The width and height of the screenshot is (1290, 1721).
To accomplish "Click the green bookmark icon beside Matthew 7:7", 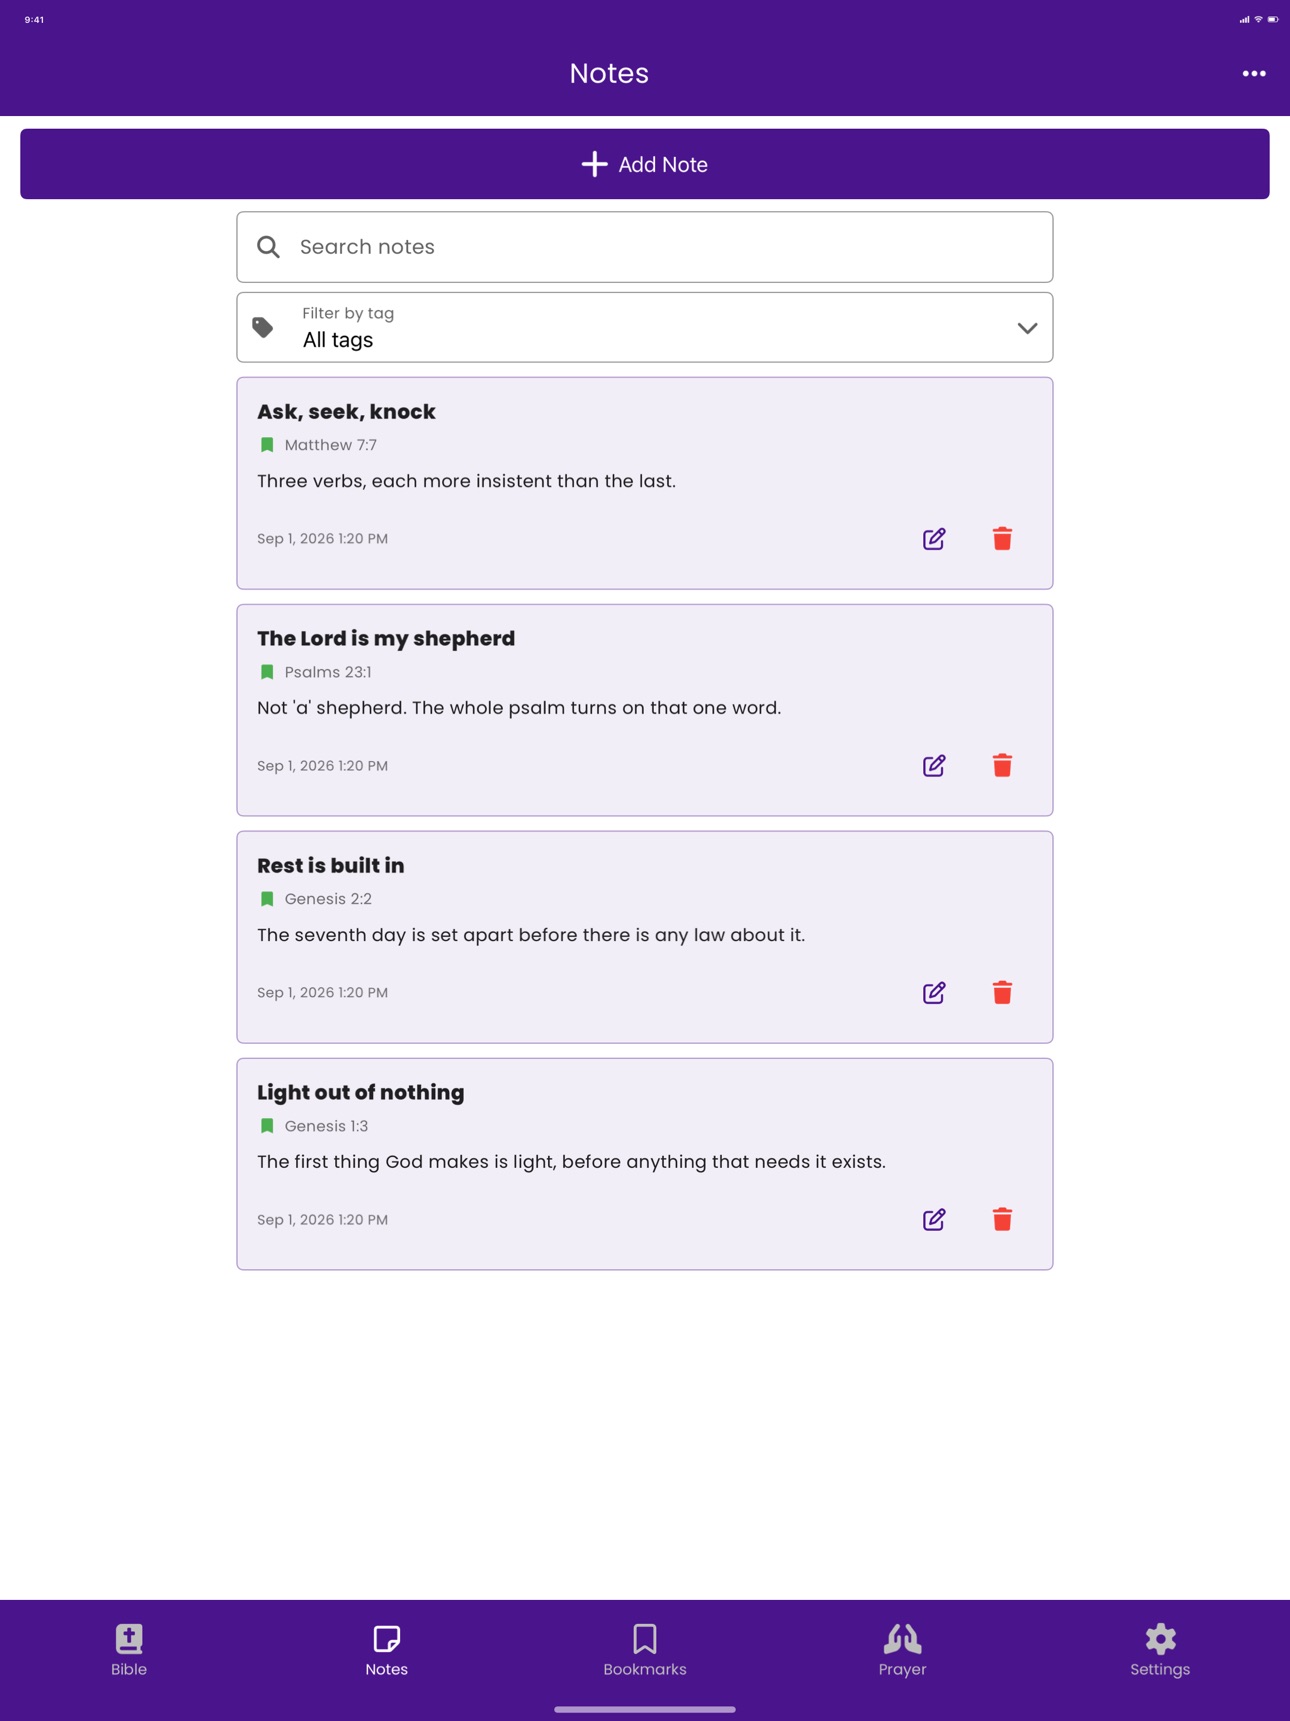I will tap(267, 445).
